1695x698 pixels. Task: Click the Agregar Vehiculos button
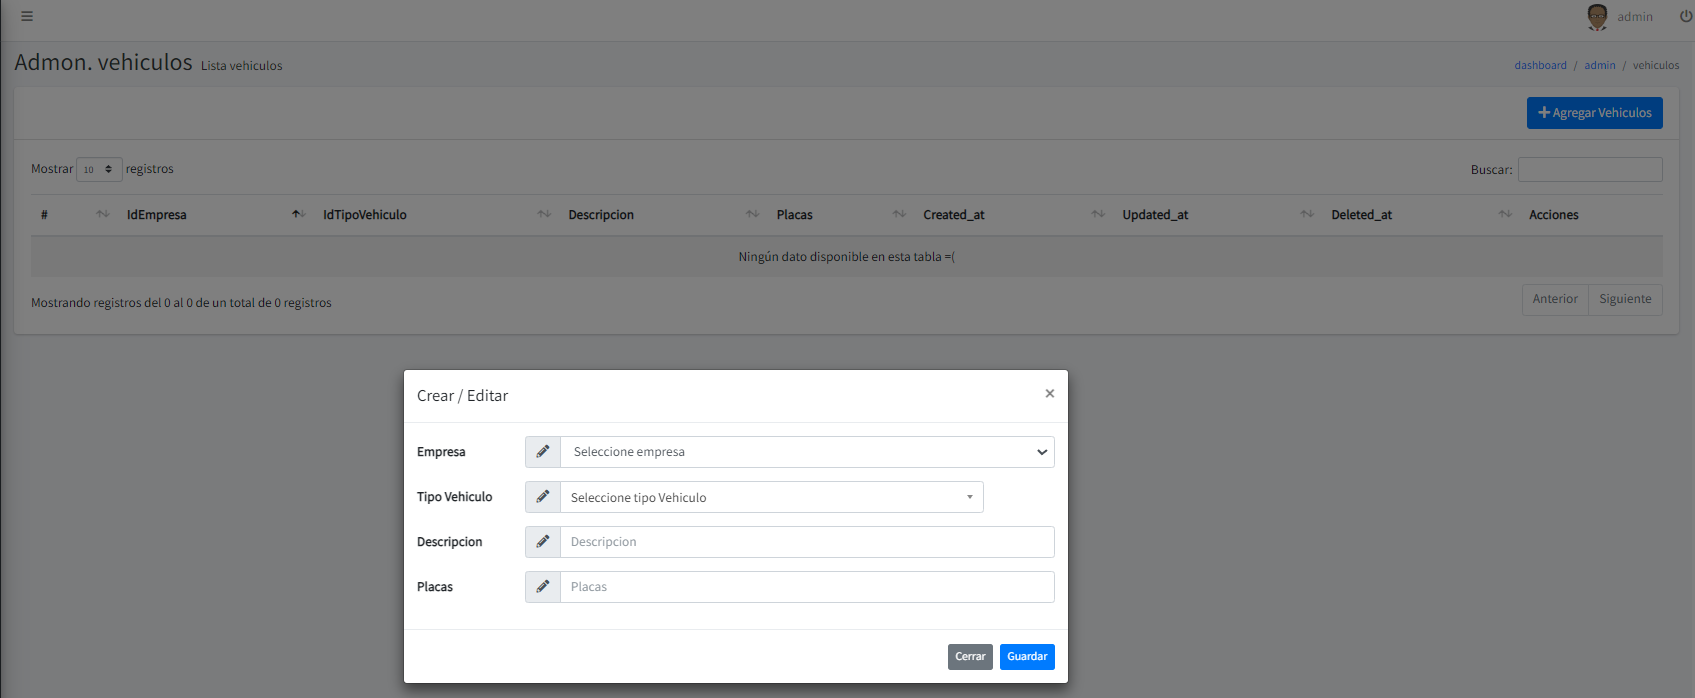click(1594, 113)
